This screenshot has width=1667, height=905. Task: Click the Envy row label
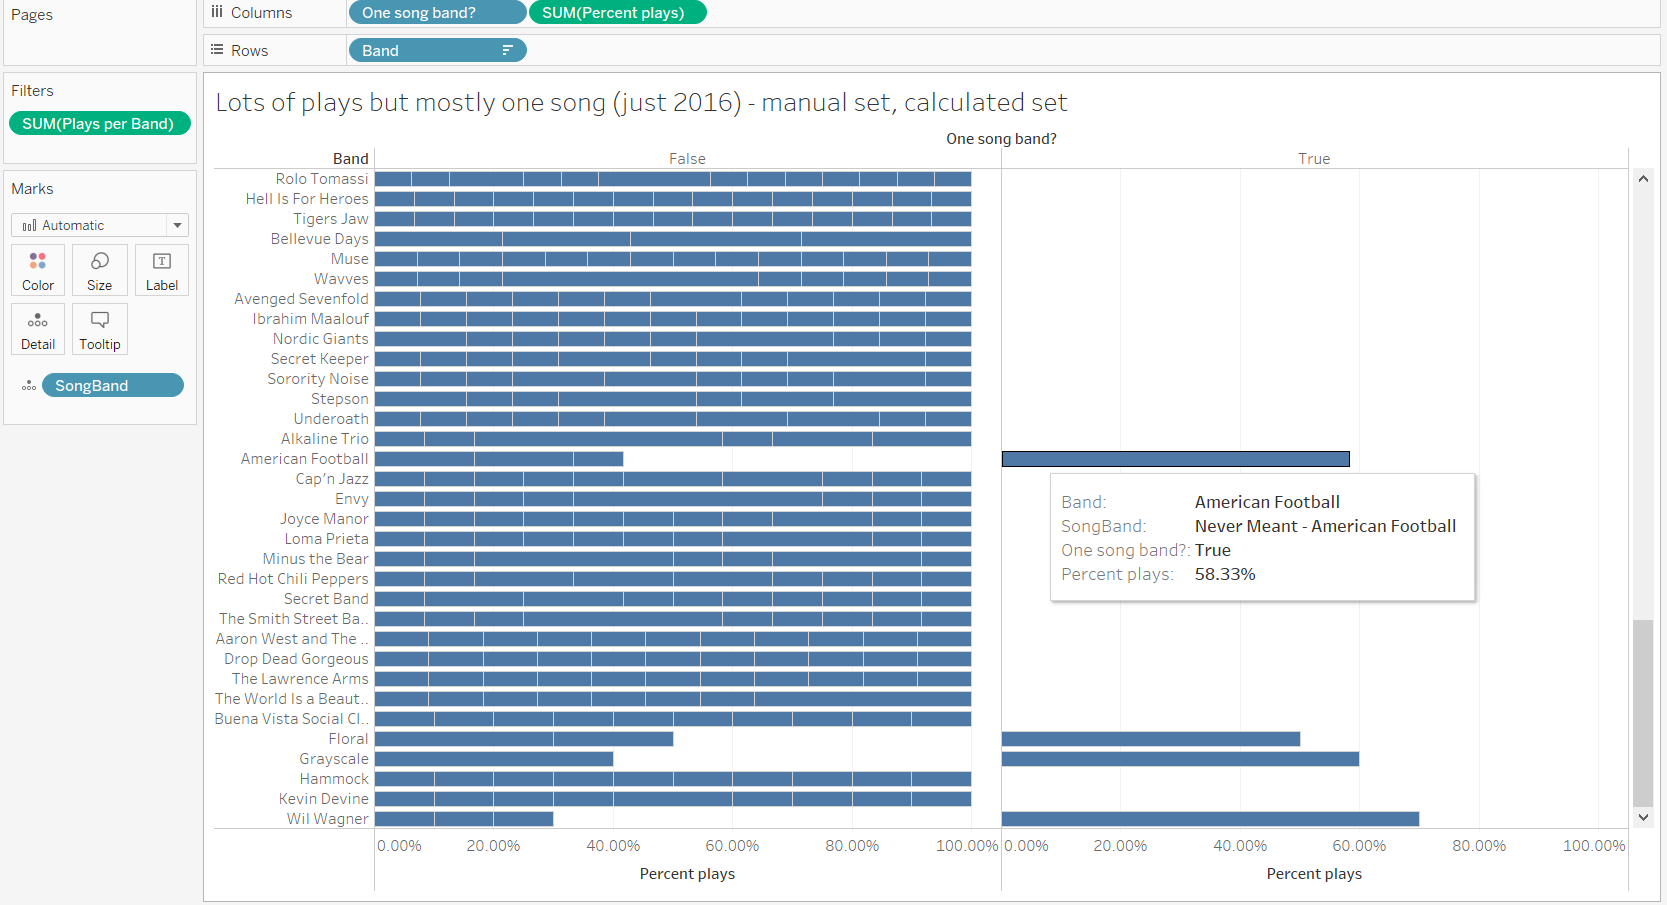click(x=352, y=499)
